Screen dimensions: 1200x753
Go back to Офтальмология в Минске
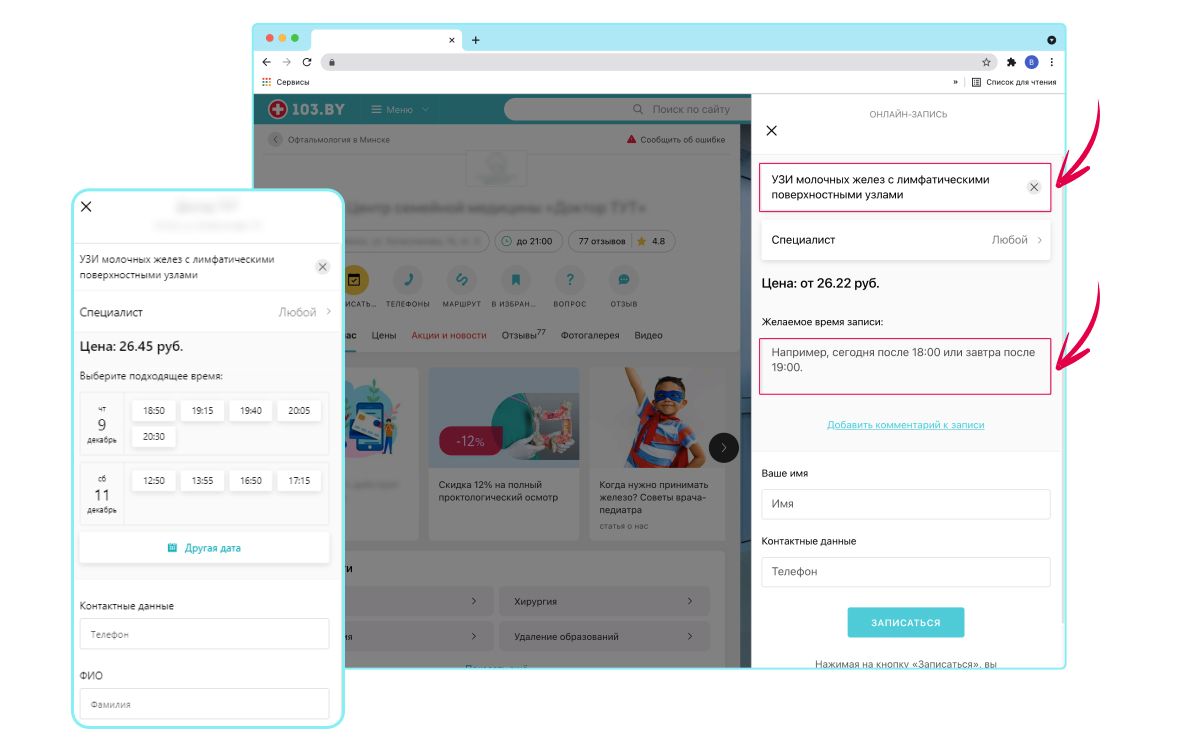[329, 140]
